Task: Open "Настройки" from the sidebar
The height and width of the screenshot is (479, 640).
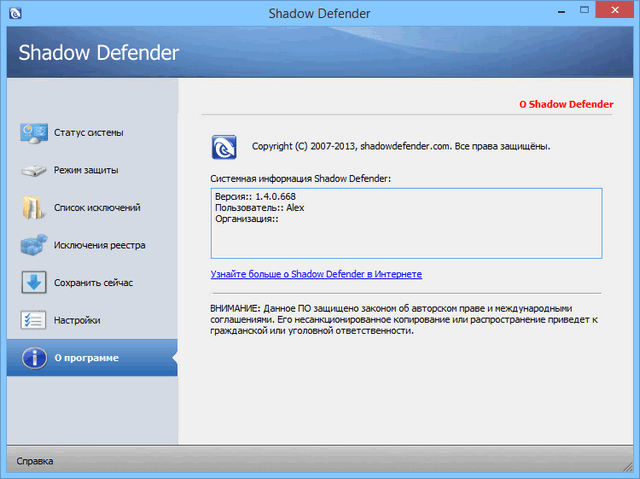Action: tap(77, 320)
